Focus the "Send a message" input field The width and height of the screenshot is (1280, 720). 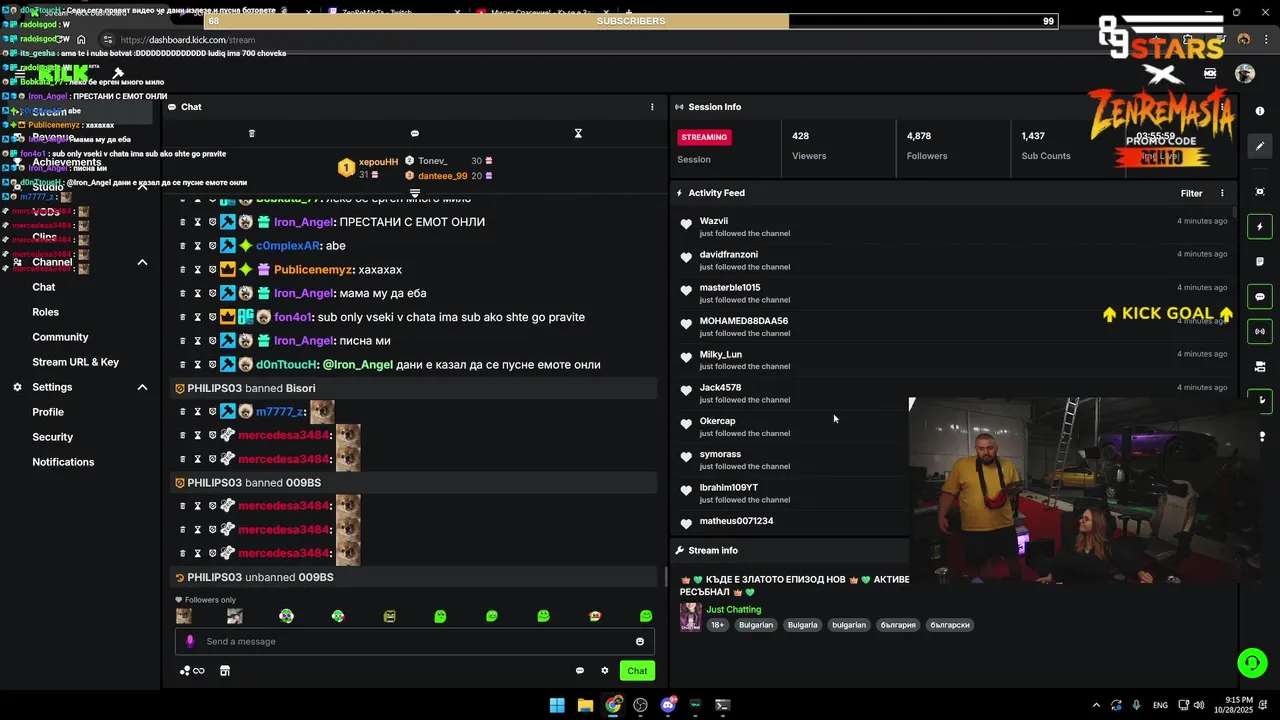415,642
